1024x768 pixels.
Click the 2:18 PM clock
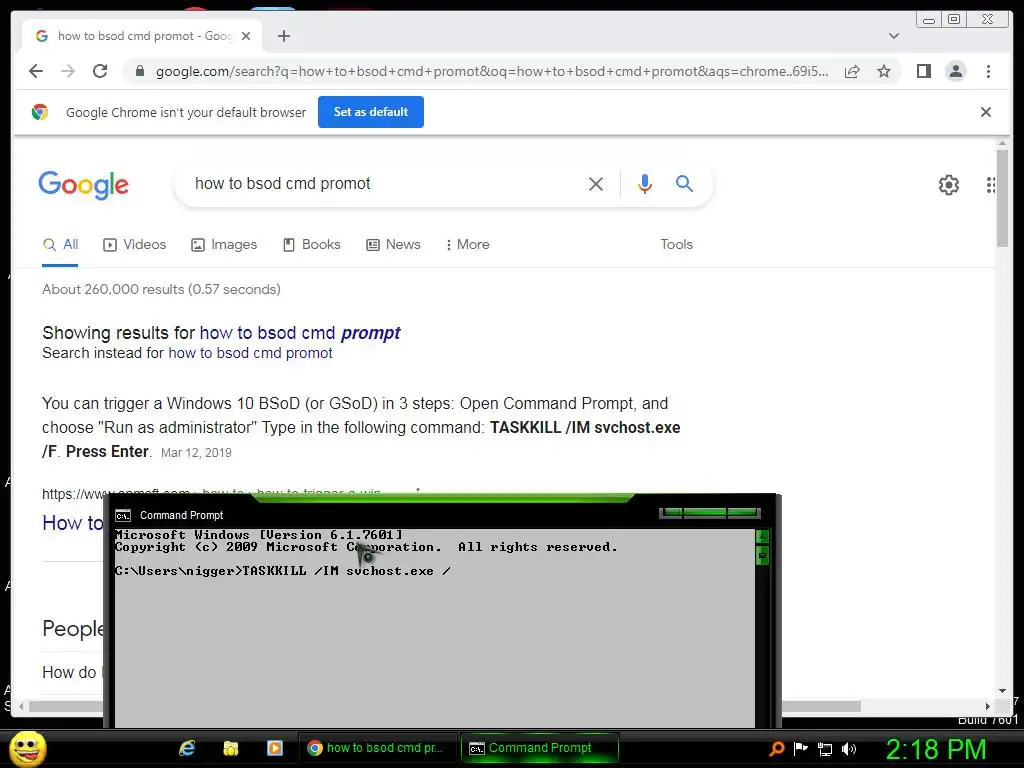pyautogui.click(x=936, y=749)
